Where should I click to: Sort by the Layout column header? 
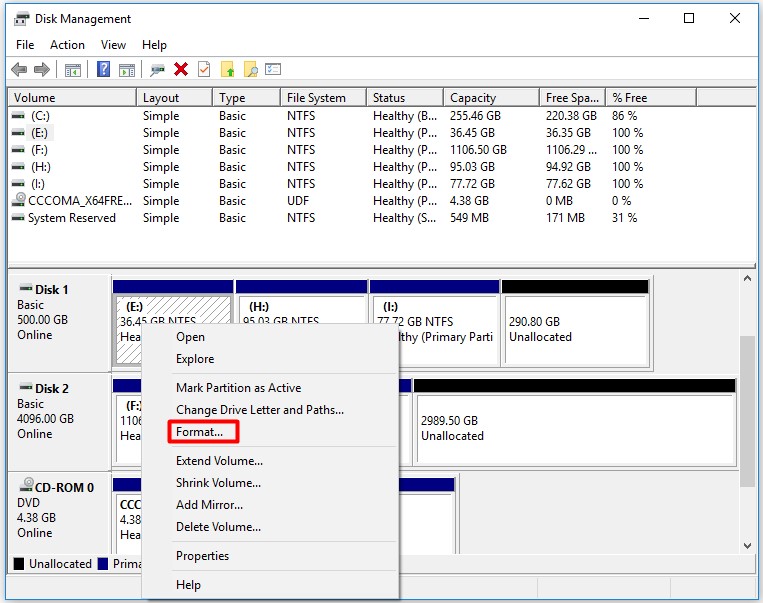tap(175, 98)
